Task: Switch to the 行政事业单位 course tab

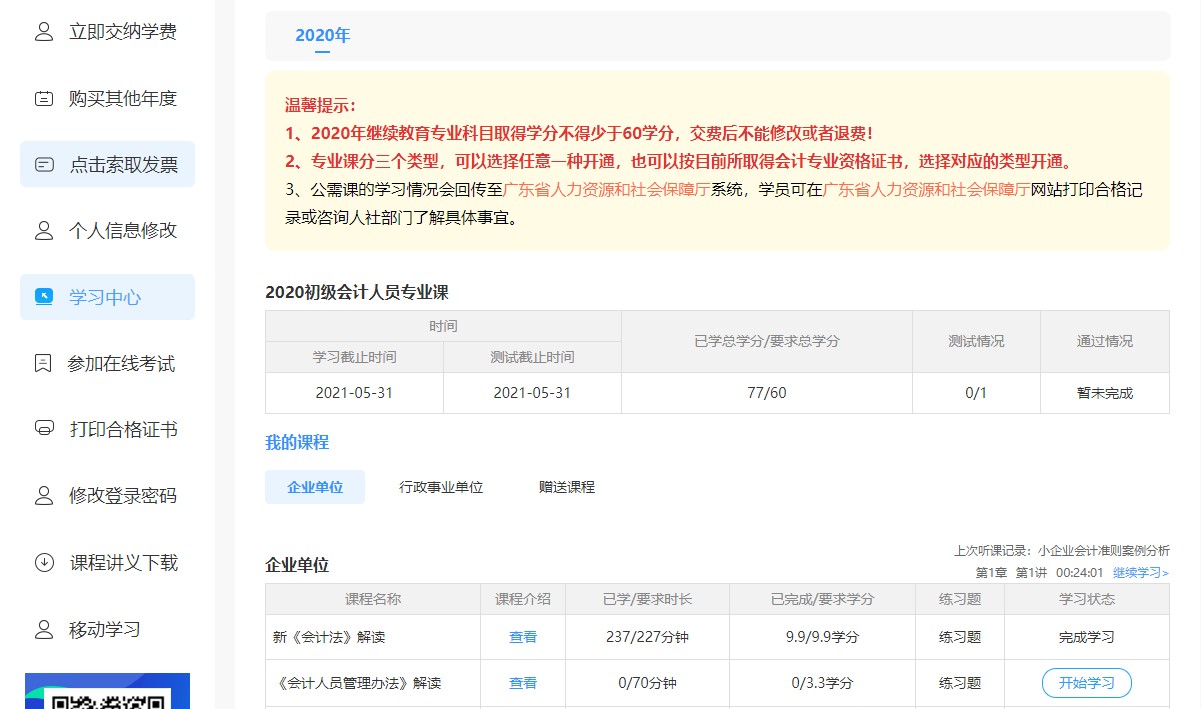Action: tap(441, 486)
